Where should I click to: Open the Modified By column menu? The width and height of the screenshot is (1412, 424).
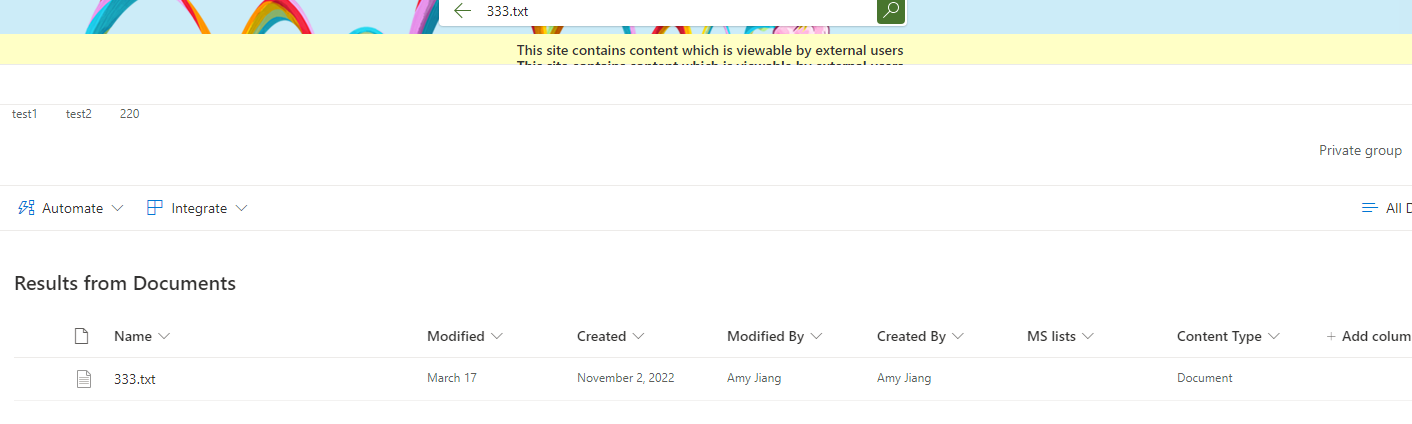coord(775,336)
